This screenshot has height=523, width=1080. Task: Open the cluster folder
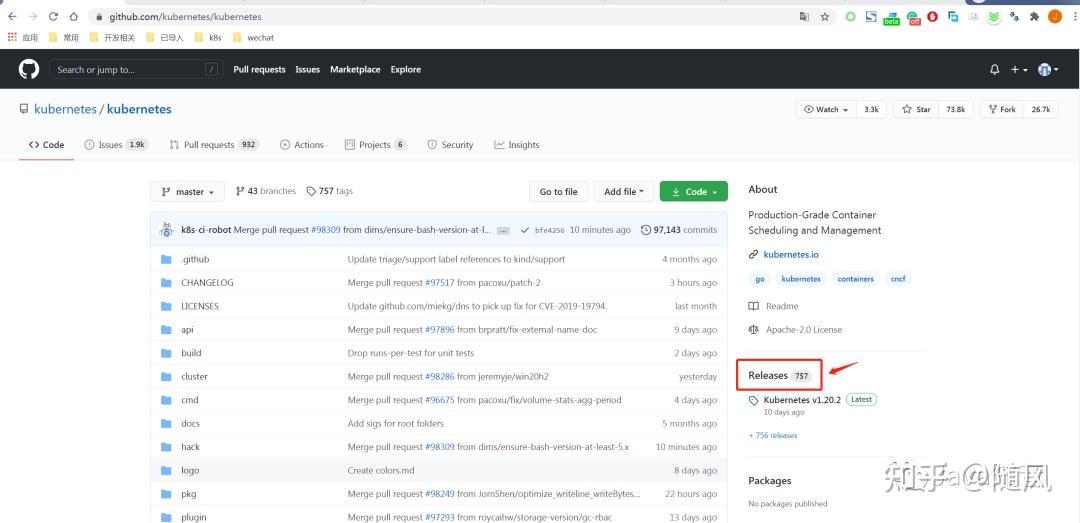point(194,376)
